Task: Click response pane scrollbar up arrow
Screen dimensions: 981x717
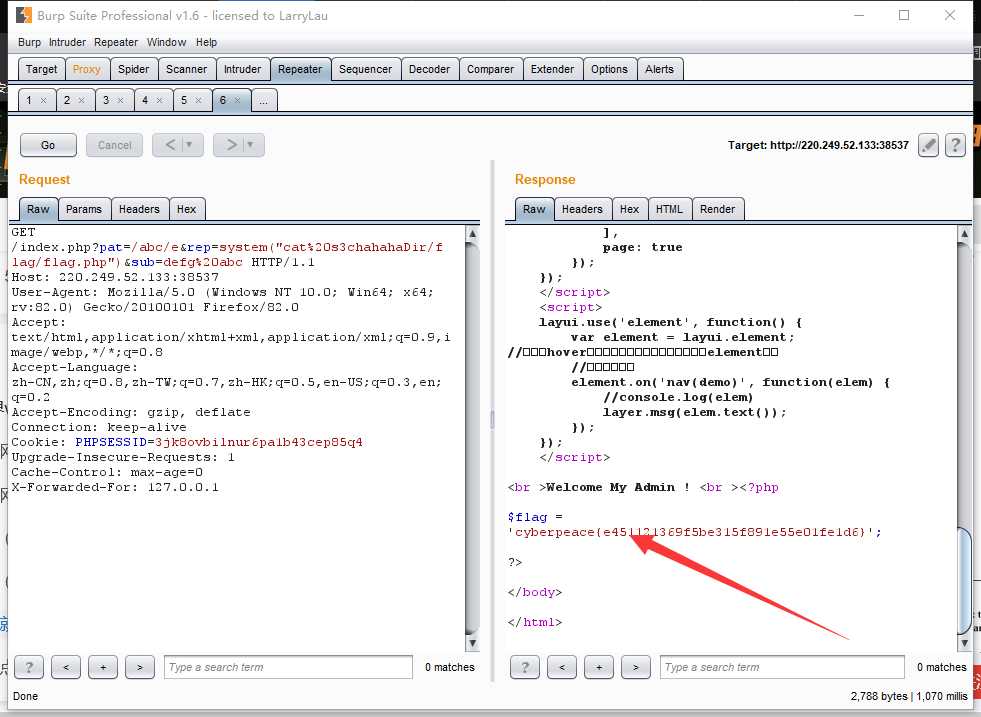Action: click(x=964, y=234)
